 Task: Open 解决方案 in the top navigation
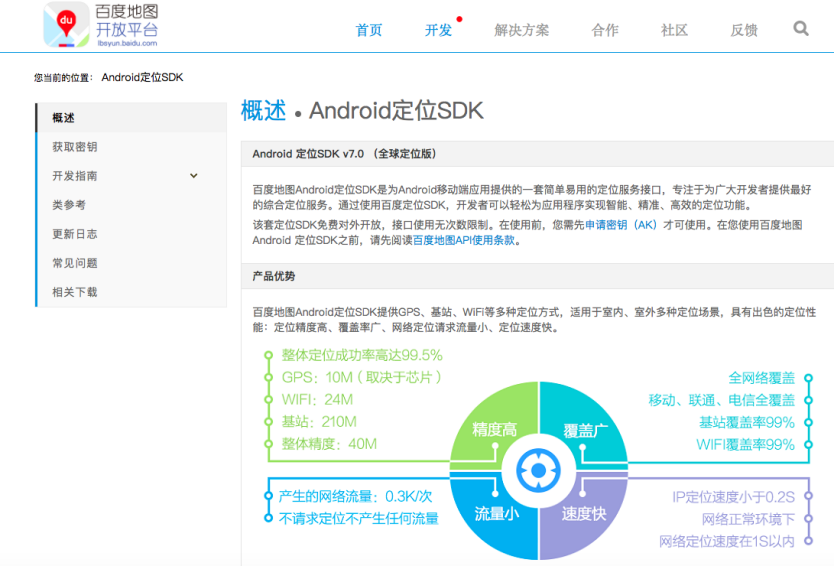point(521,30)
